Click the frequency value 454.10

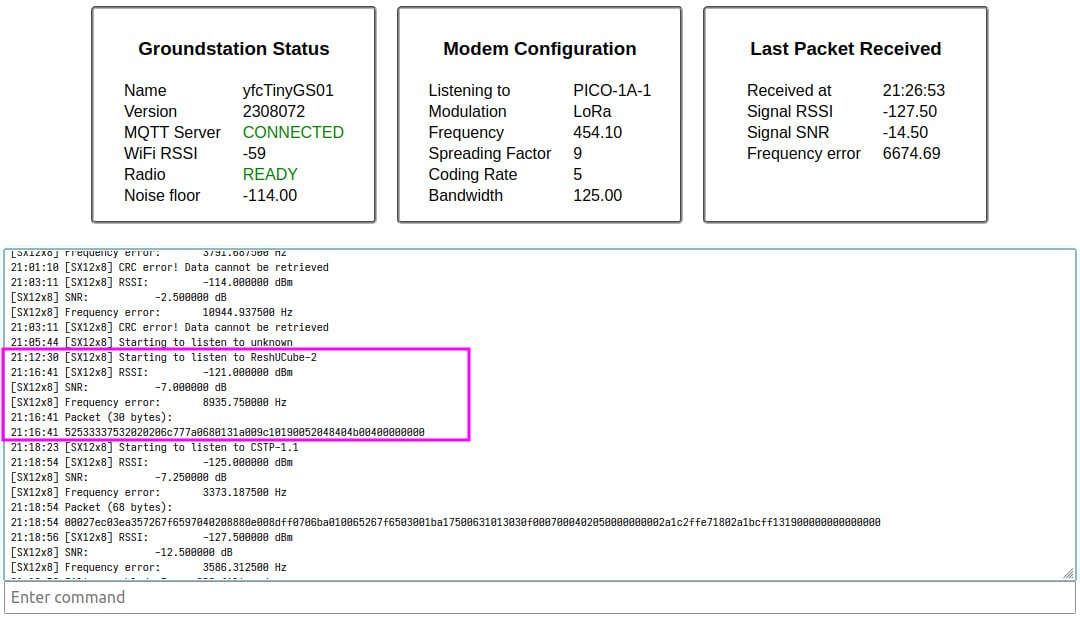pos(597,132)
